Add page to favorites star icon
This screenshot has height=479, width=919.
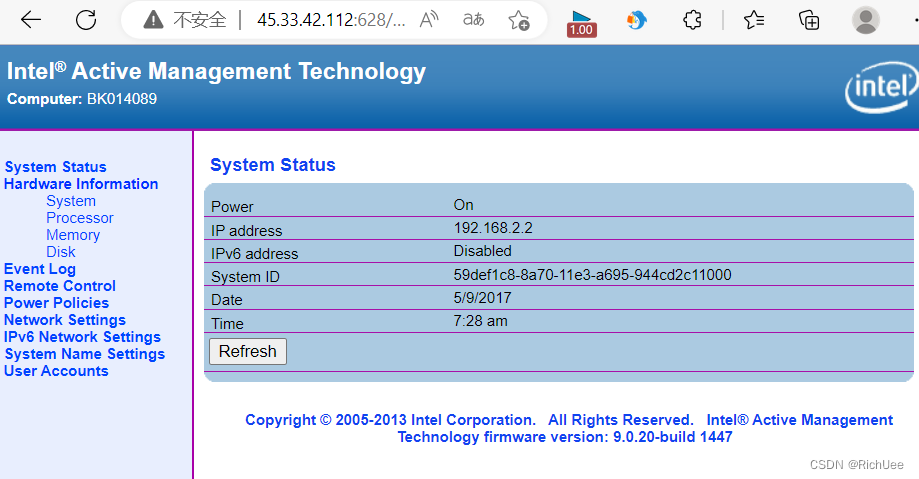coord(519,21)
